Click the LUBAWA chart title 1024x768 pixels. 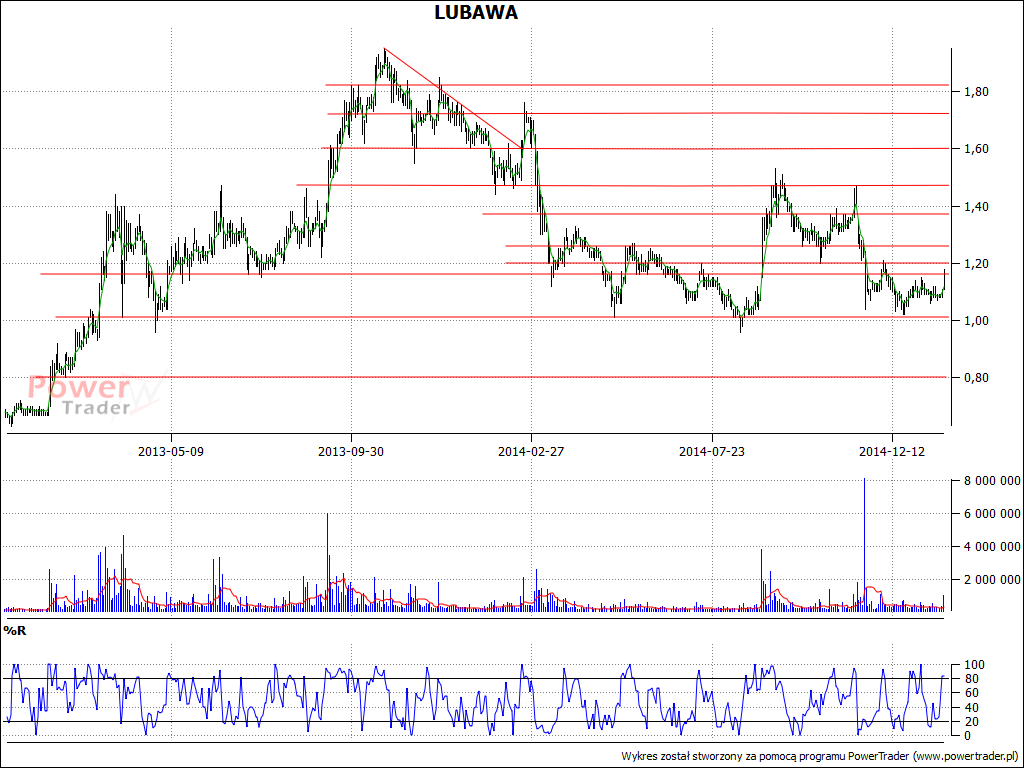click(x=476, y=12)
